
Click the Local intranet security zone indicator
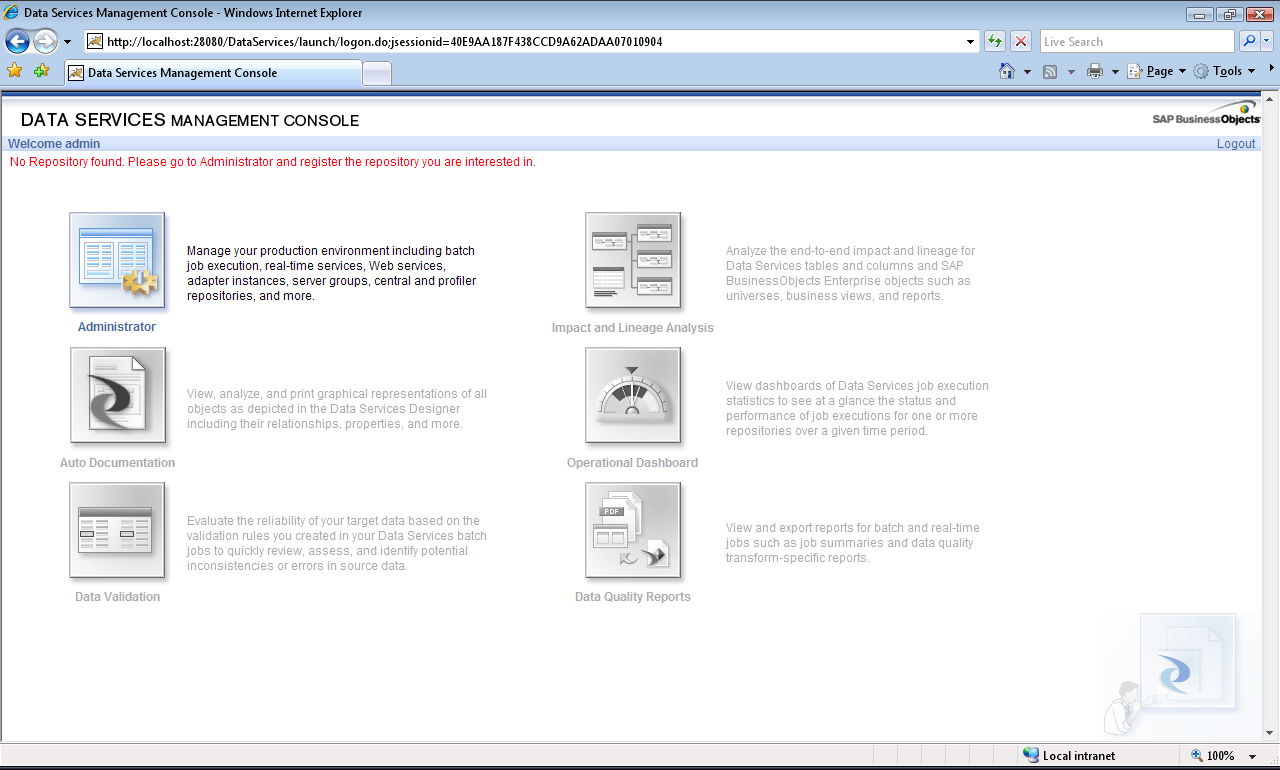[1069, 756]
